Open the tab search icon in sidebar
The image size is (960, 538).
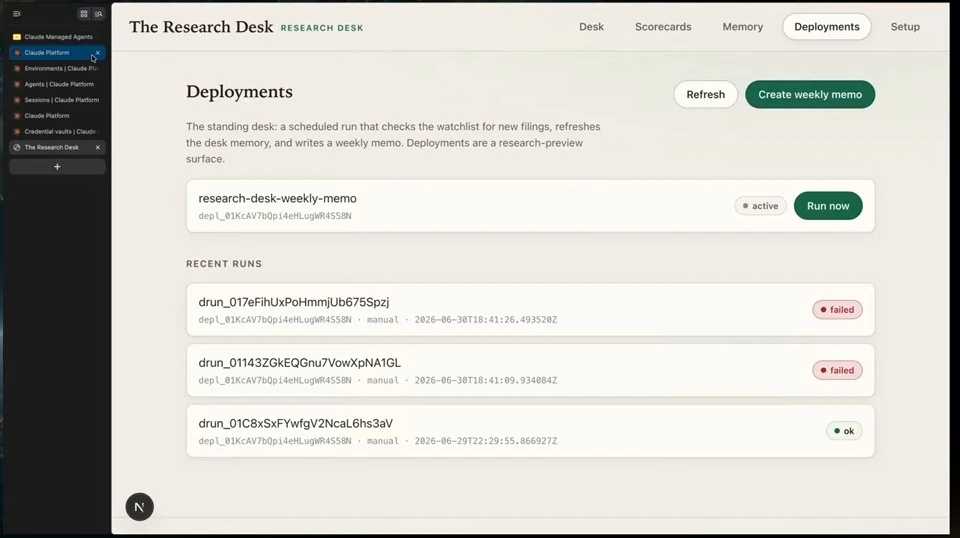[99, 13]
